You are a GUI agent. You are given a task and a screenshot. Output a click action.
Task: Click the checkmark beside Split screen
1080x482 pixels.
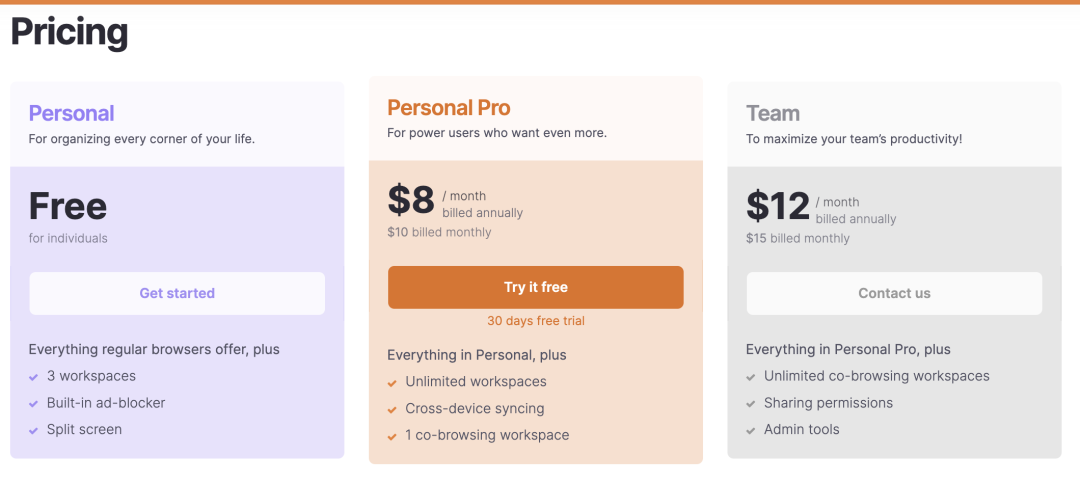(x=33, y=430)
